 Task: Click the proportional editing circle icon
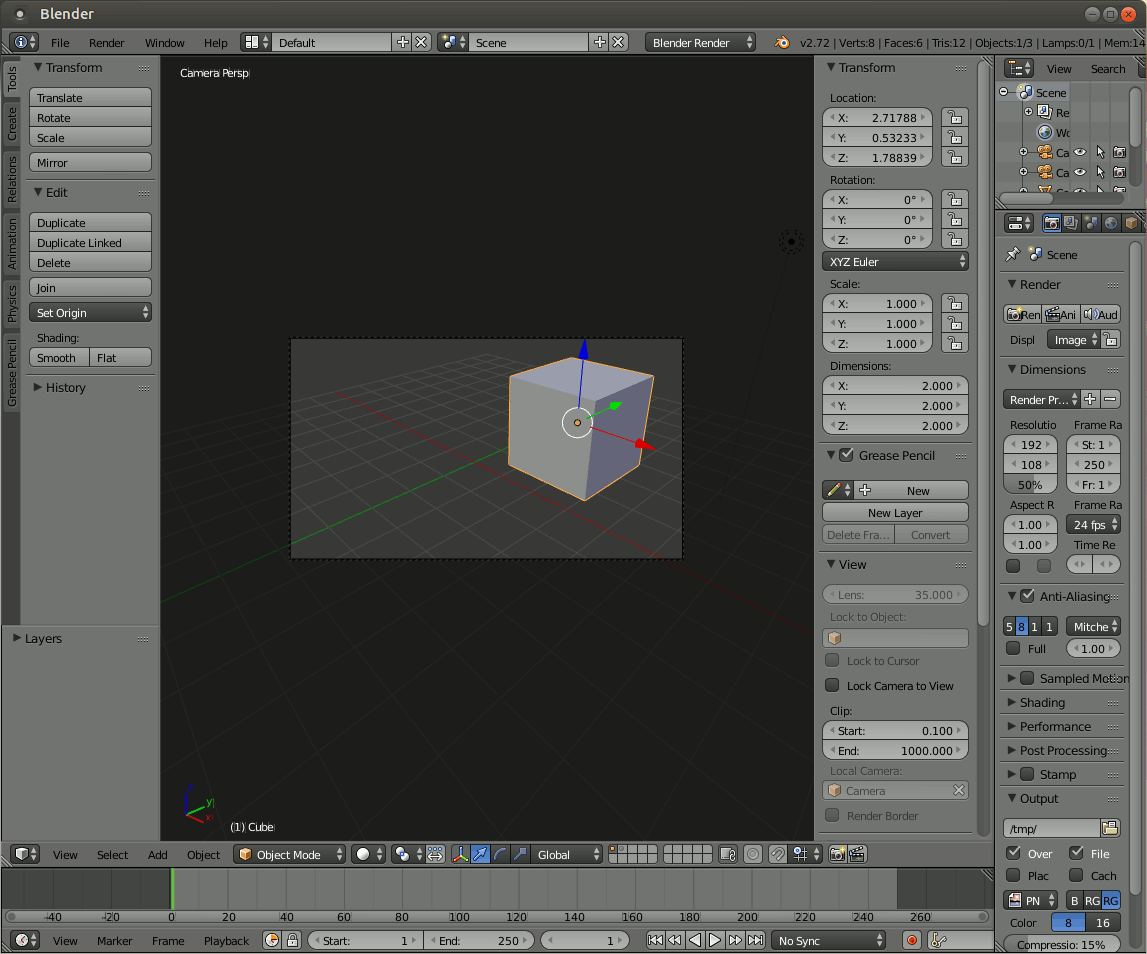click(753, 854)
